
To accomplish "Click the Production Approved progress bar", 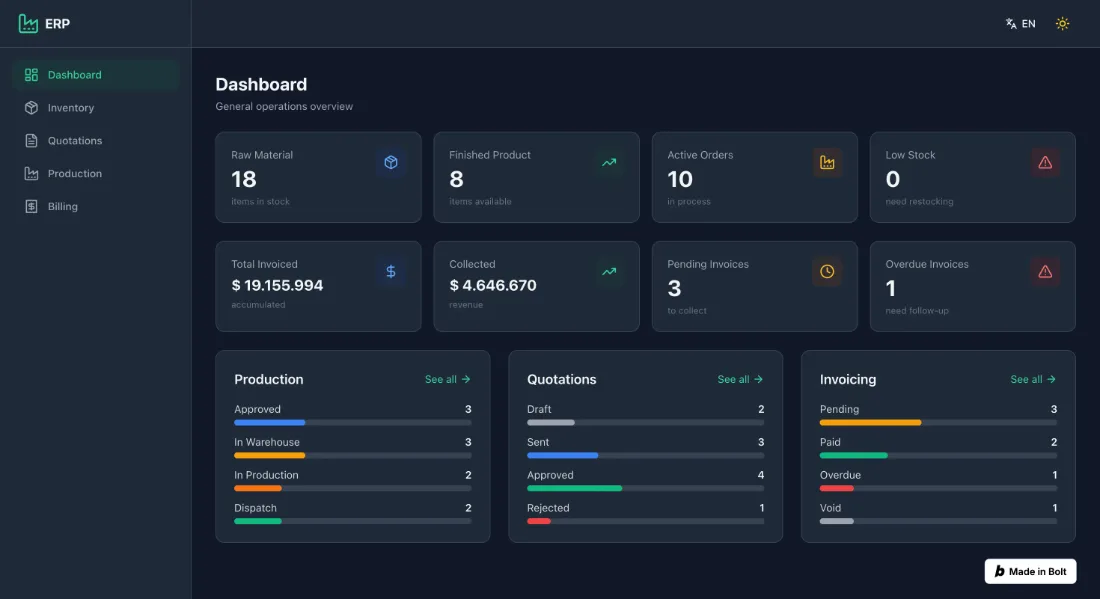I will tap(353, 423).
